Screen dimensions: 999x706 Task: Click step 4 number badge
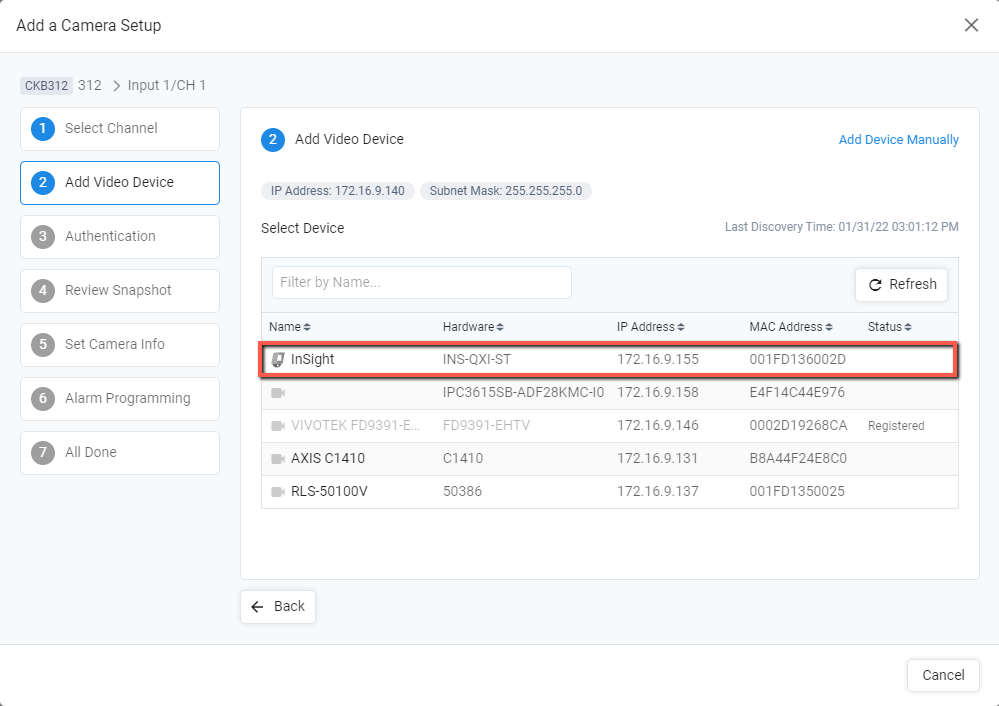(x=43, y=291)
